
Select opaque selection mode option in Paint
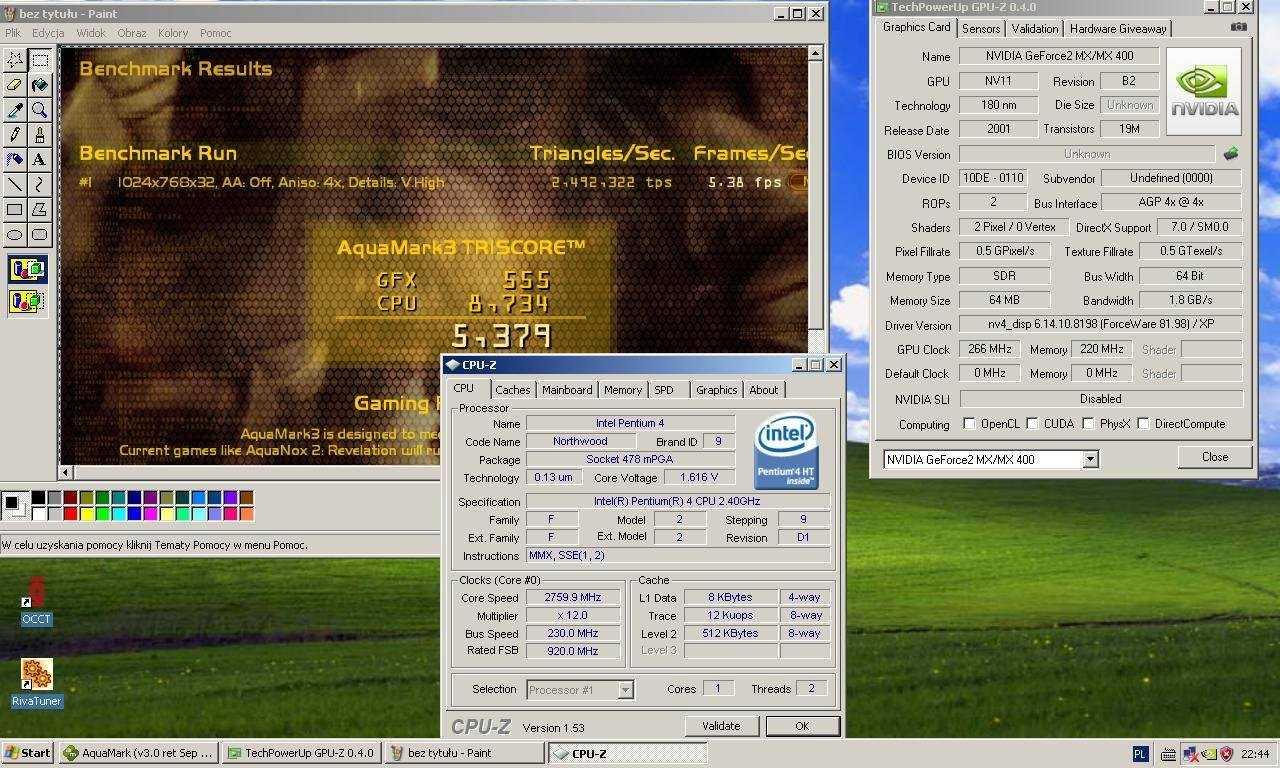point(27,269)
